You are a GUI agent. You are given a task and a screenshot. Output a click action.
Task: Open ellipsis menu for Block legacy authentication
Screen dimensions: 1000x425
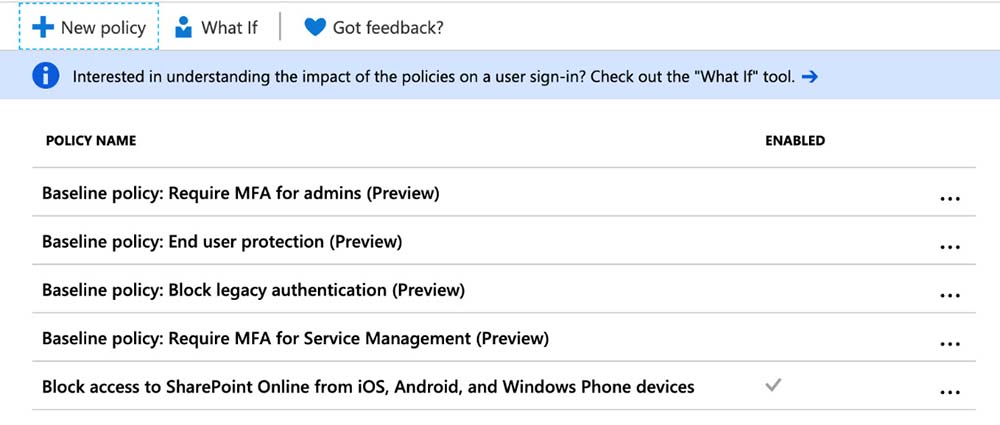click(x=950, y=295)
